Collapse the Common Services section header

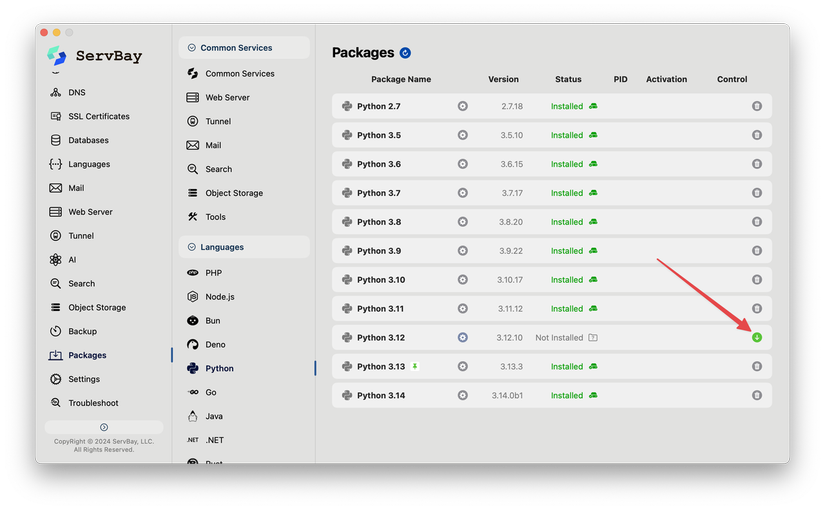tap(244, 48)
